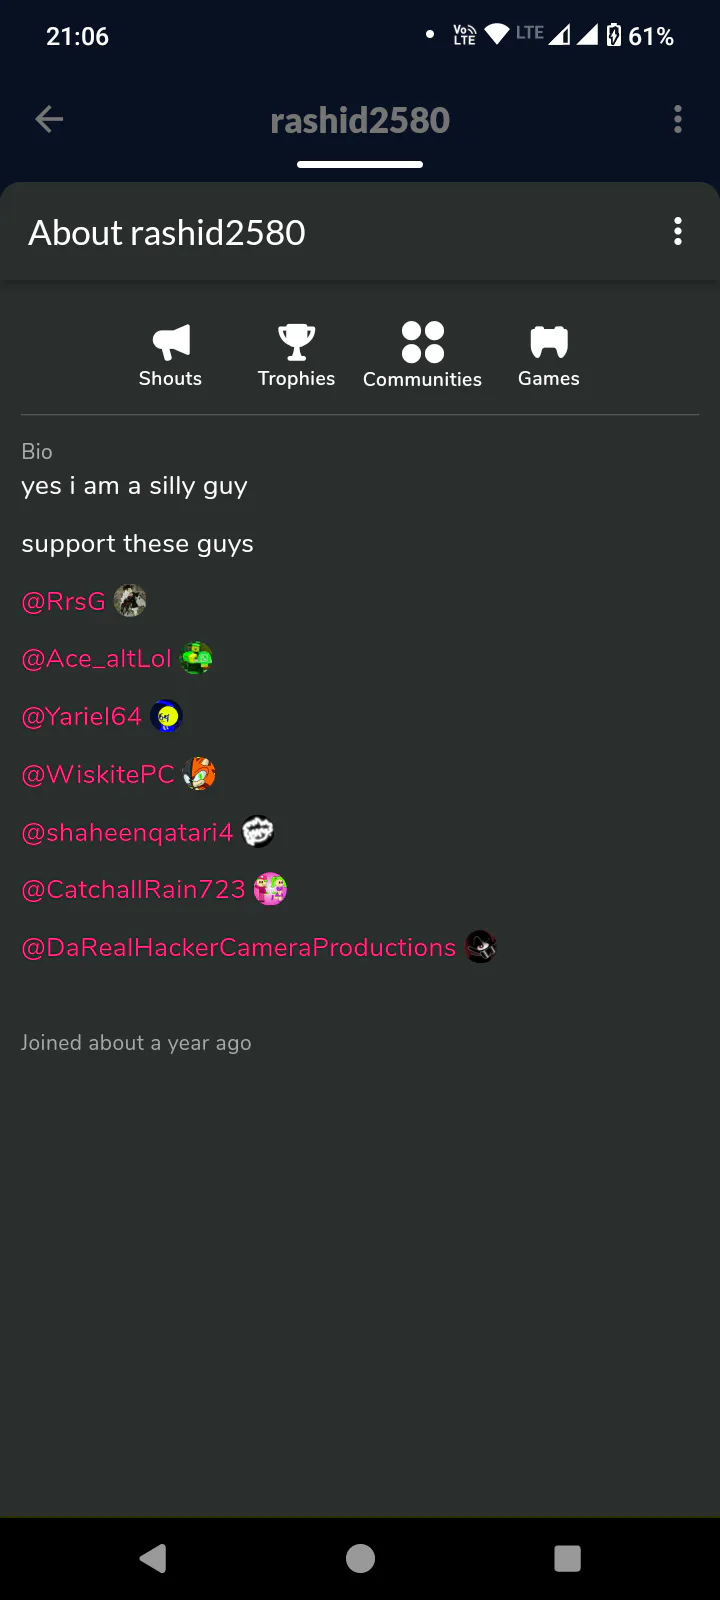Tap the Android recent apps square button
This screenshot has height=1600, width=720.
coord(567,1558)
